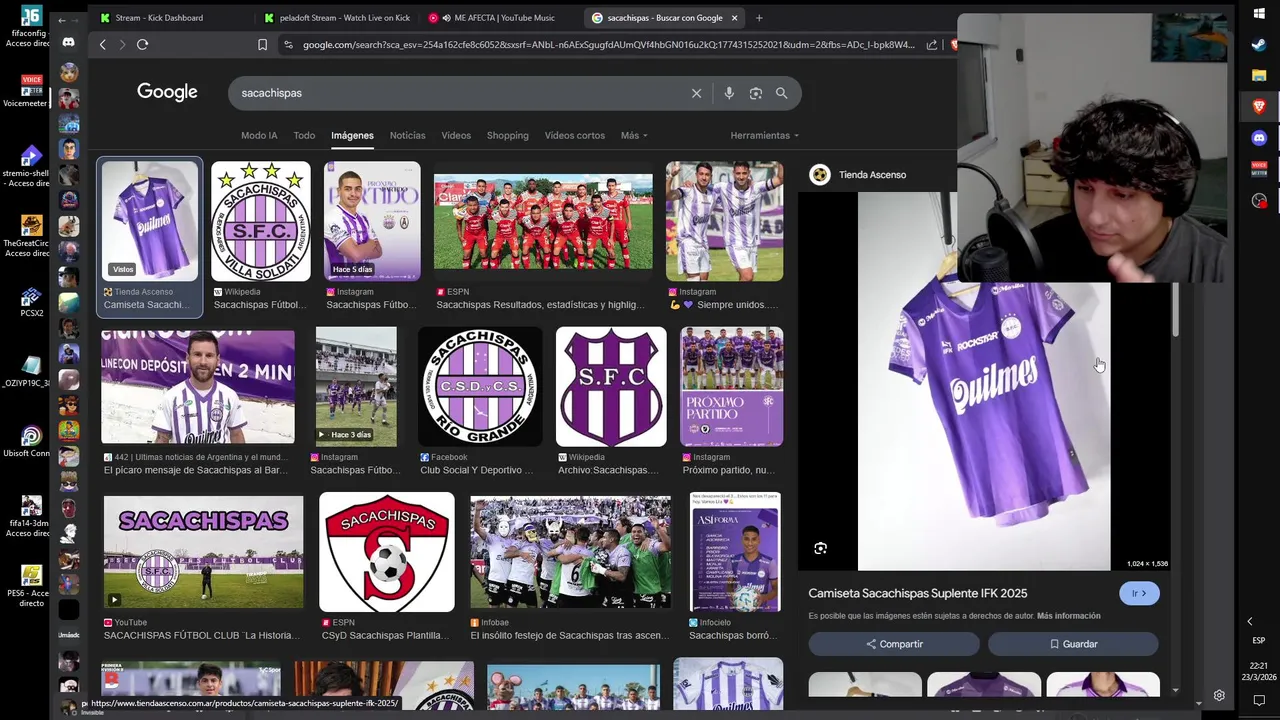Click the Guardar button
Image resolution: width=1280 pixels, height=720 pixels.
pyautogui.click(x=1073, y=644)
